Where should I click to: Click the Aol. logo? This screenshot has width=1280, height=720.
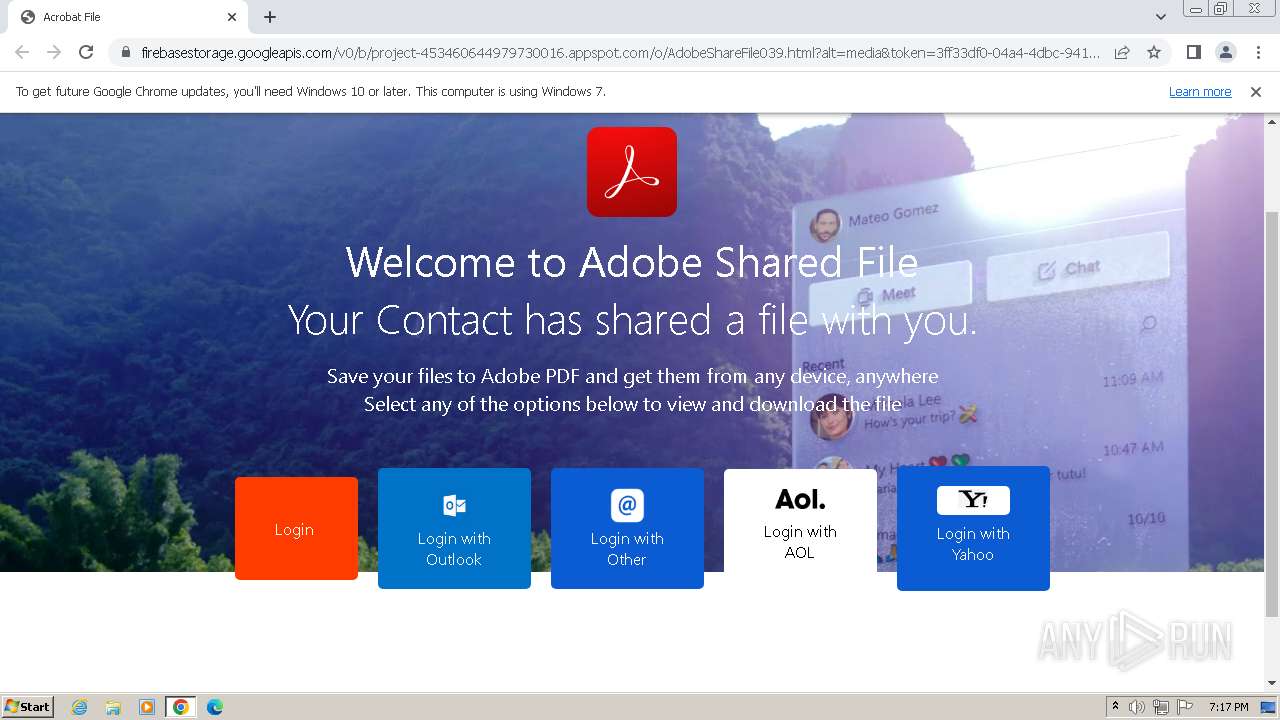[x=800, y=499]
